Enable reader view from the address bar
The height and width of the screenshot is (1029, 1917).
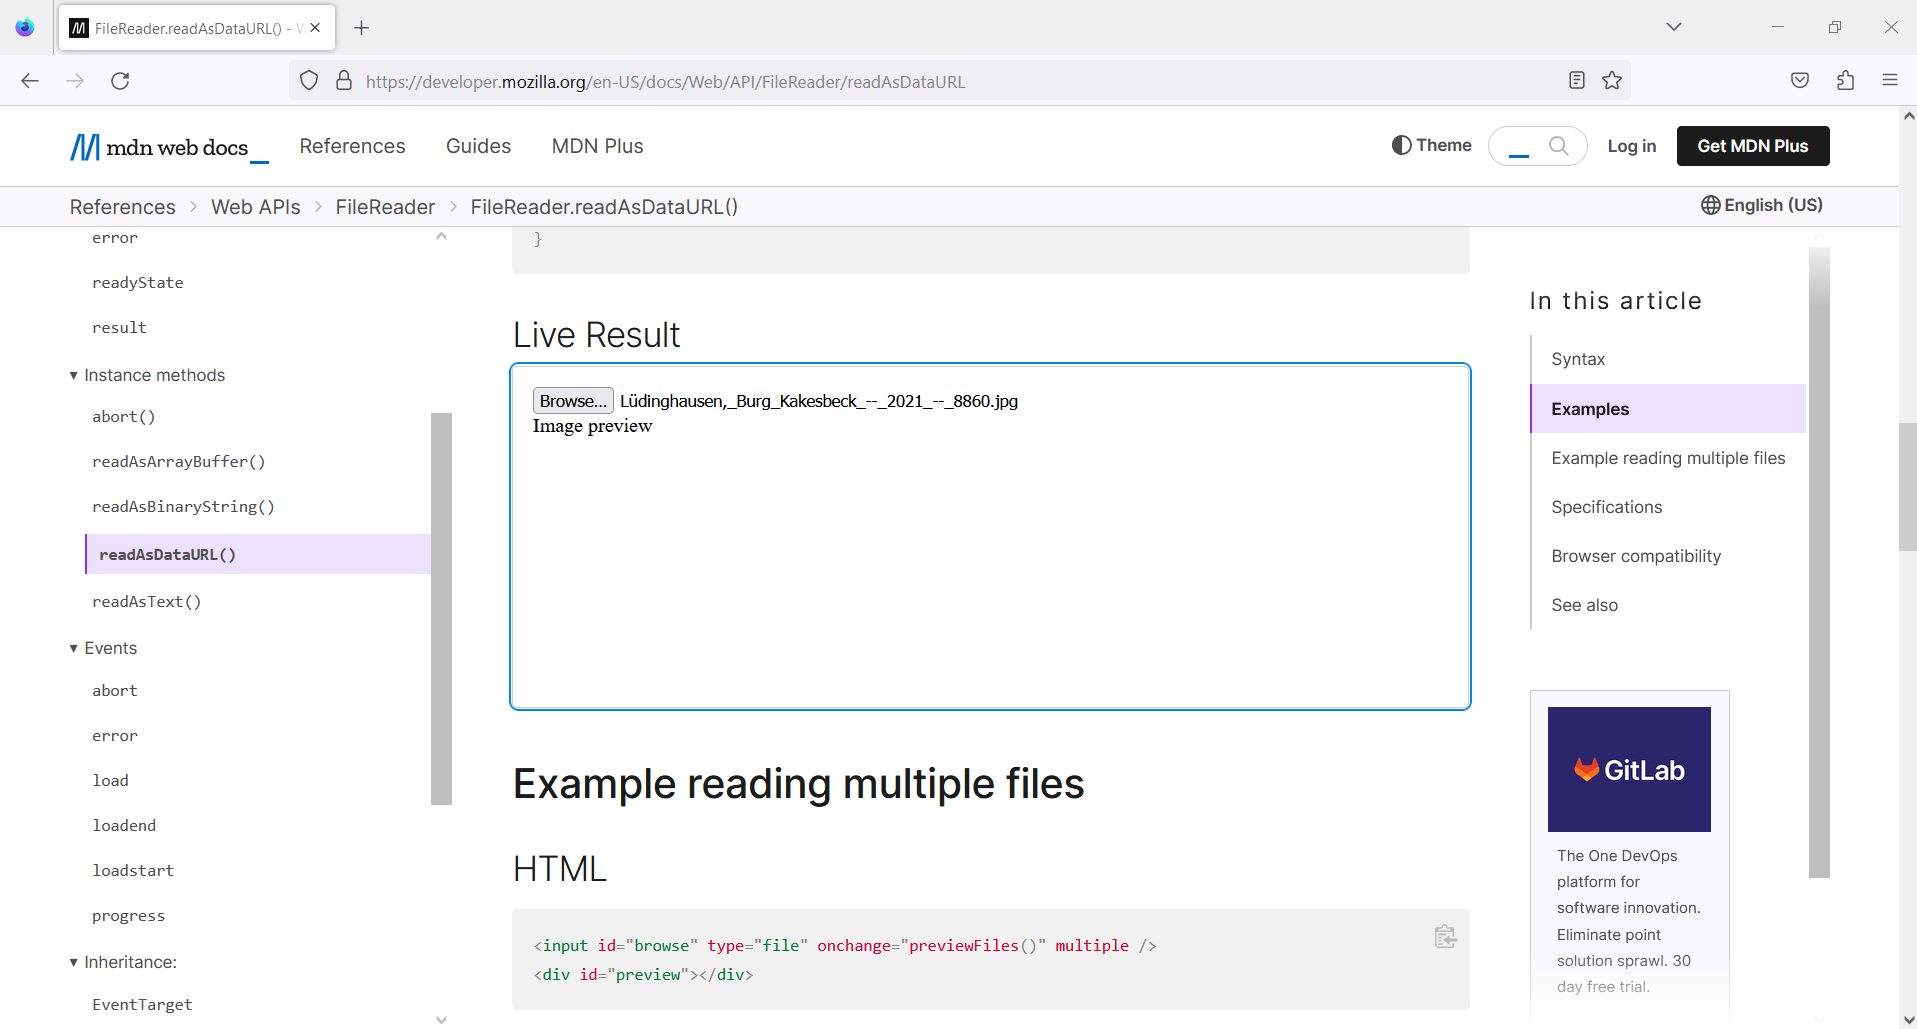[1577, 81]
